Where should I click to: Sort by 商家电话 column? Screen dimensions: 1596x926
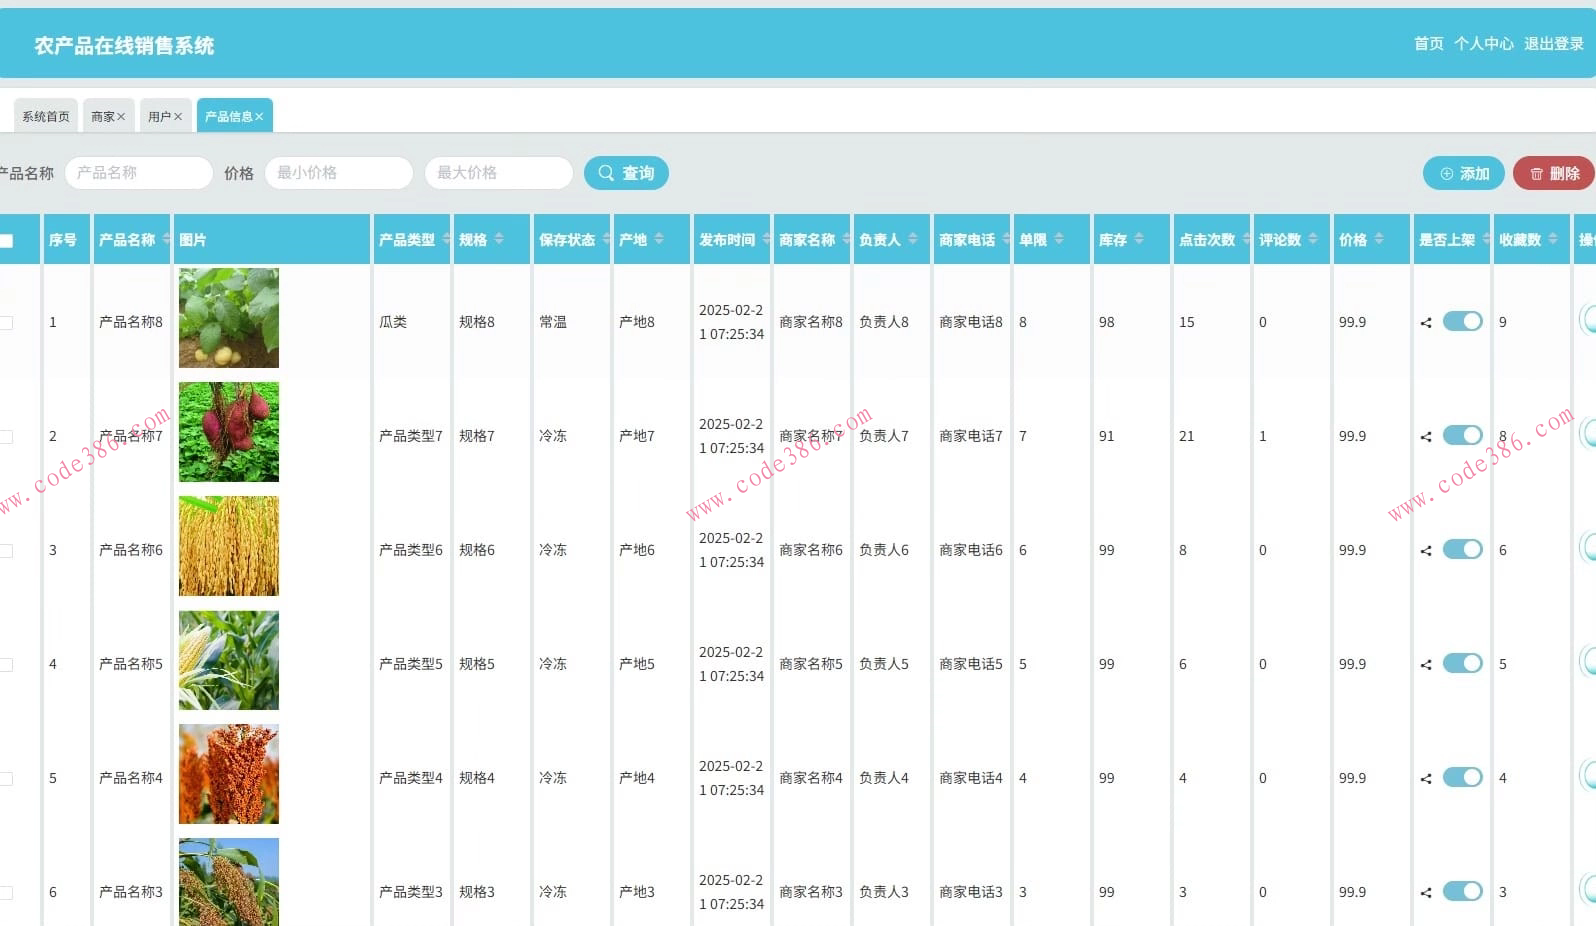coord(1006,239)
